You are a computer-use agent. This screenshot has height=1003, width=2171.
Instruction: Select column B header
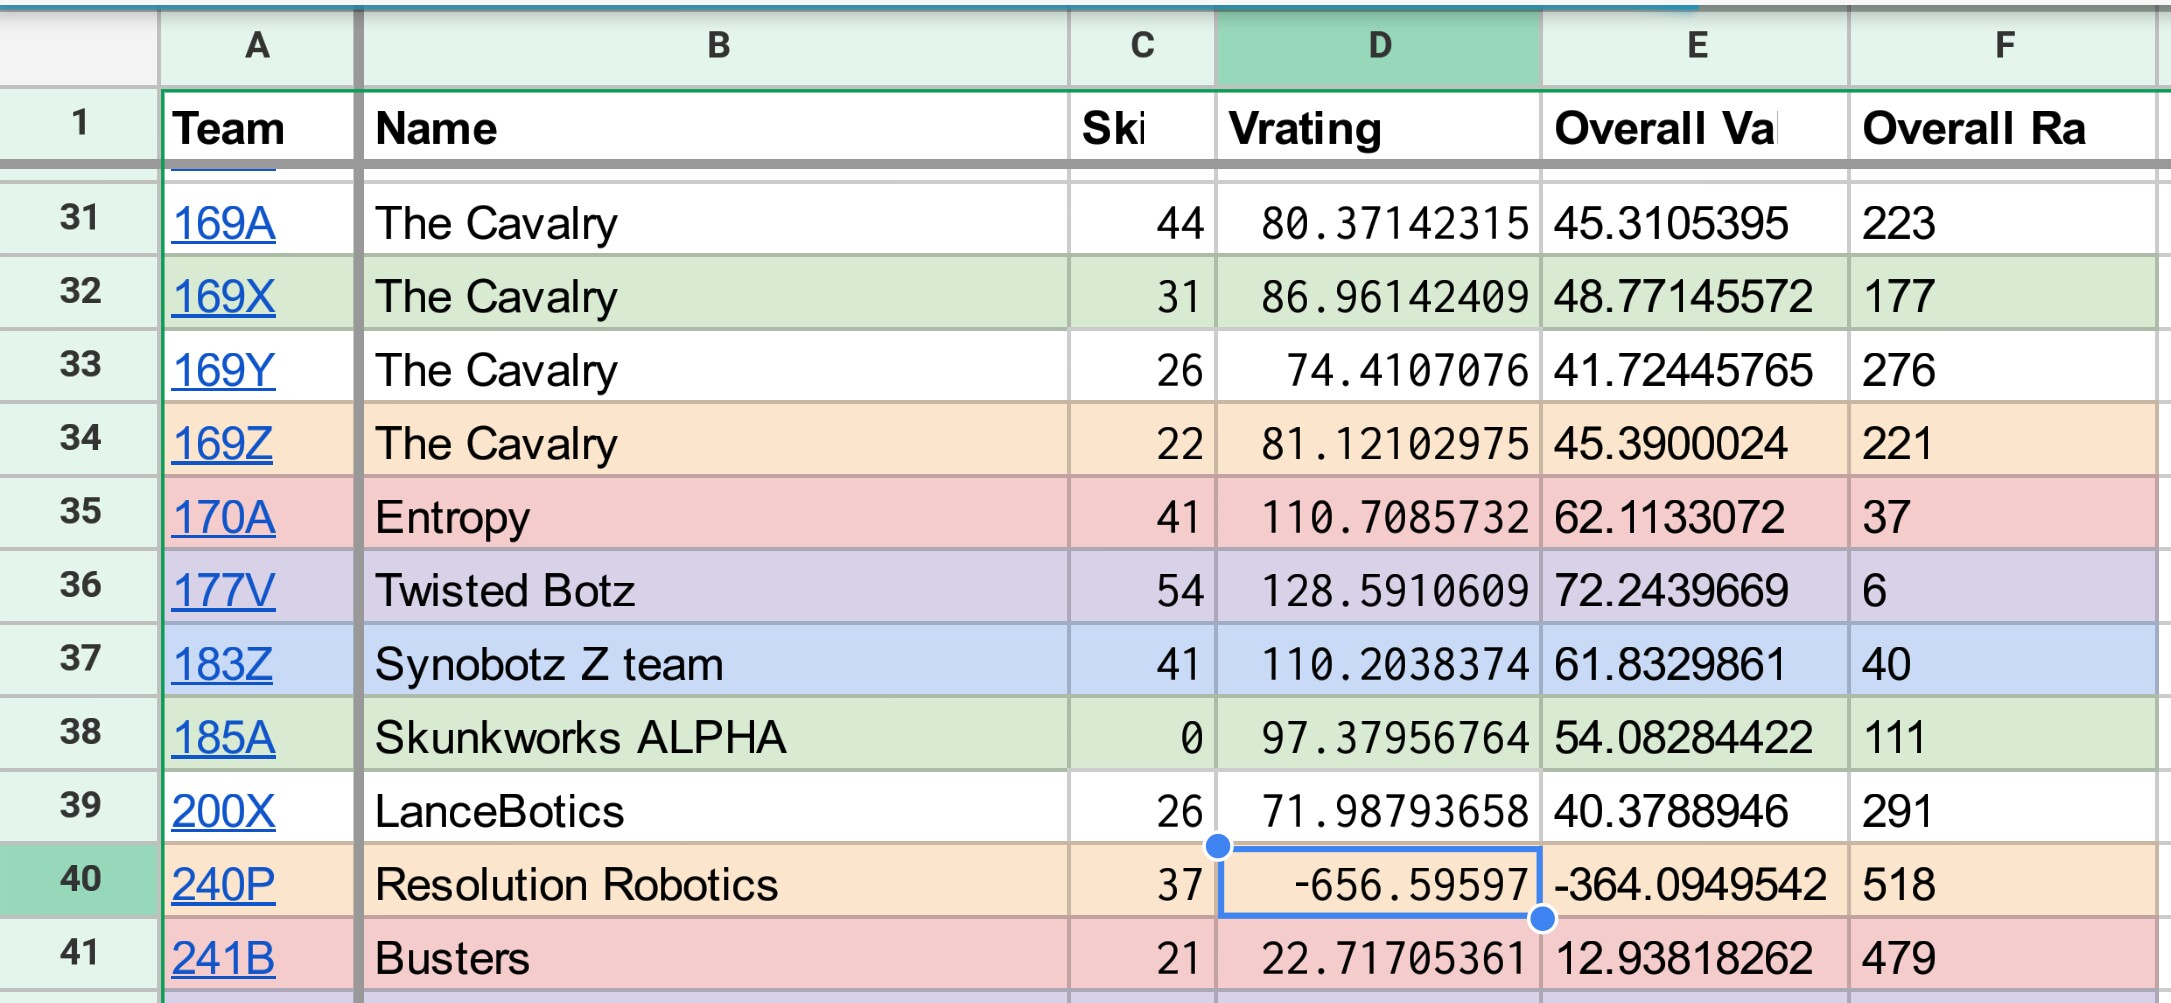(716, 46)
